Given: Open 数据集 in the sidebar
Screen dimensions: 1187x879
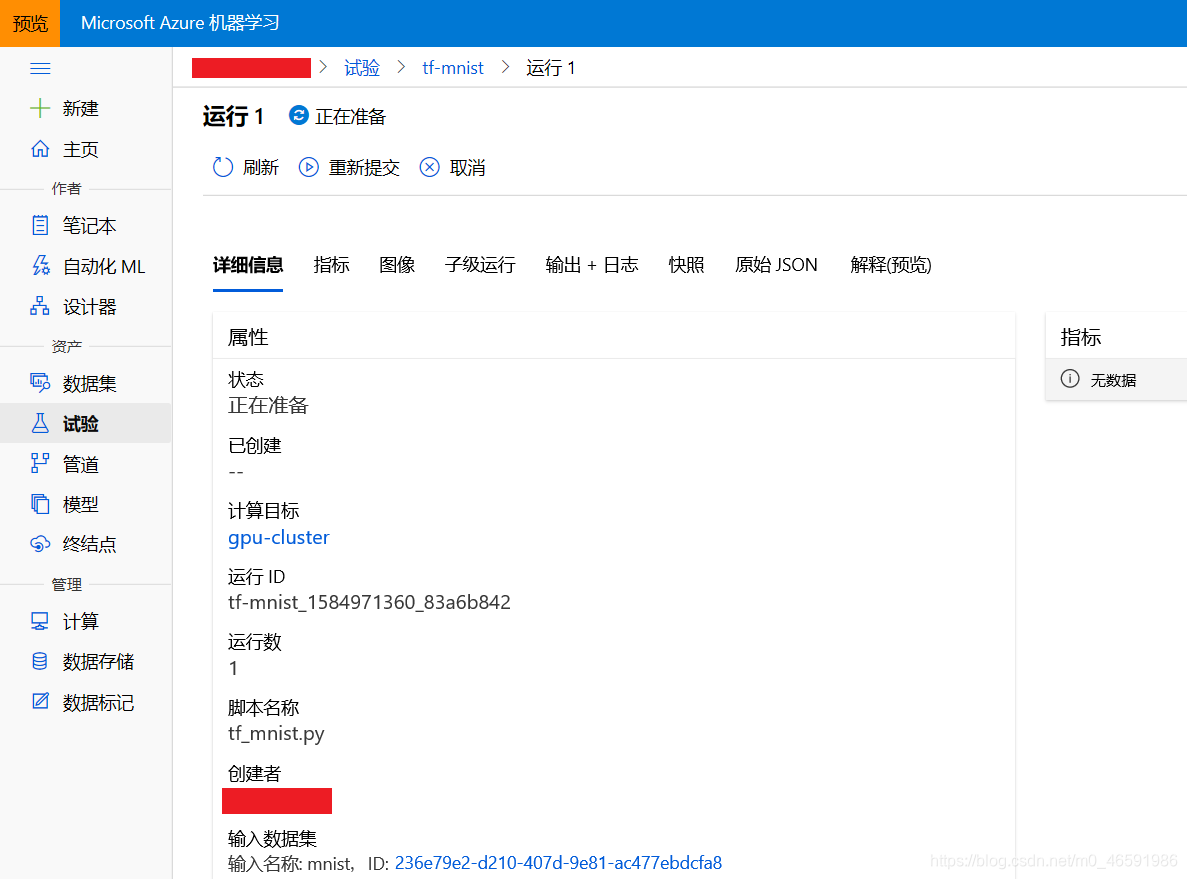Looking at the screenshot, I should [89, 384].
